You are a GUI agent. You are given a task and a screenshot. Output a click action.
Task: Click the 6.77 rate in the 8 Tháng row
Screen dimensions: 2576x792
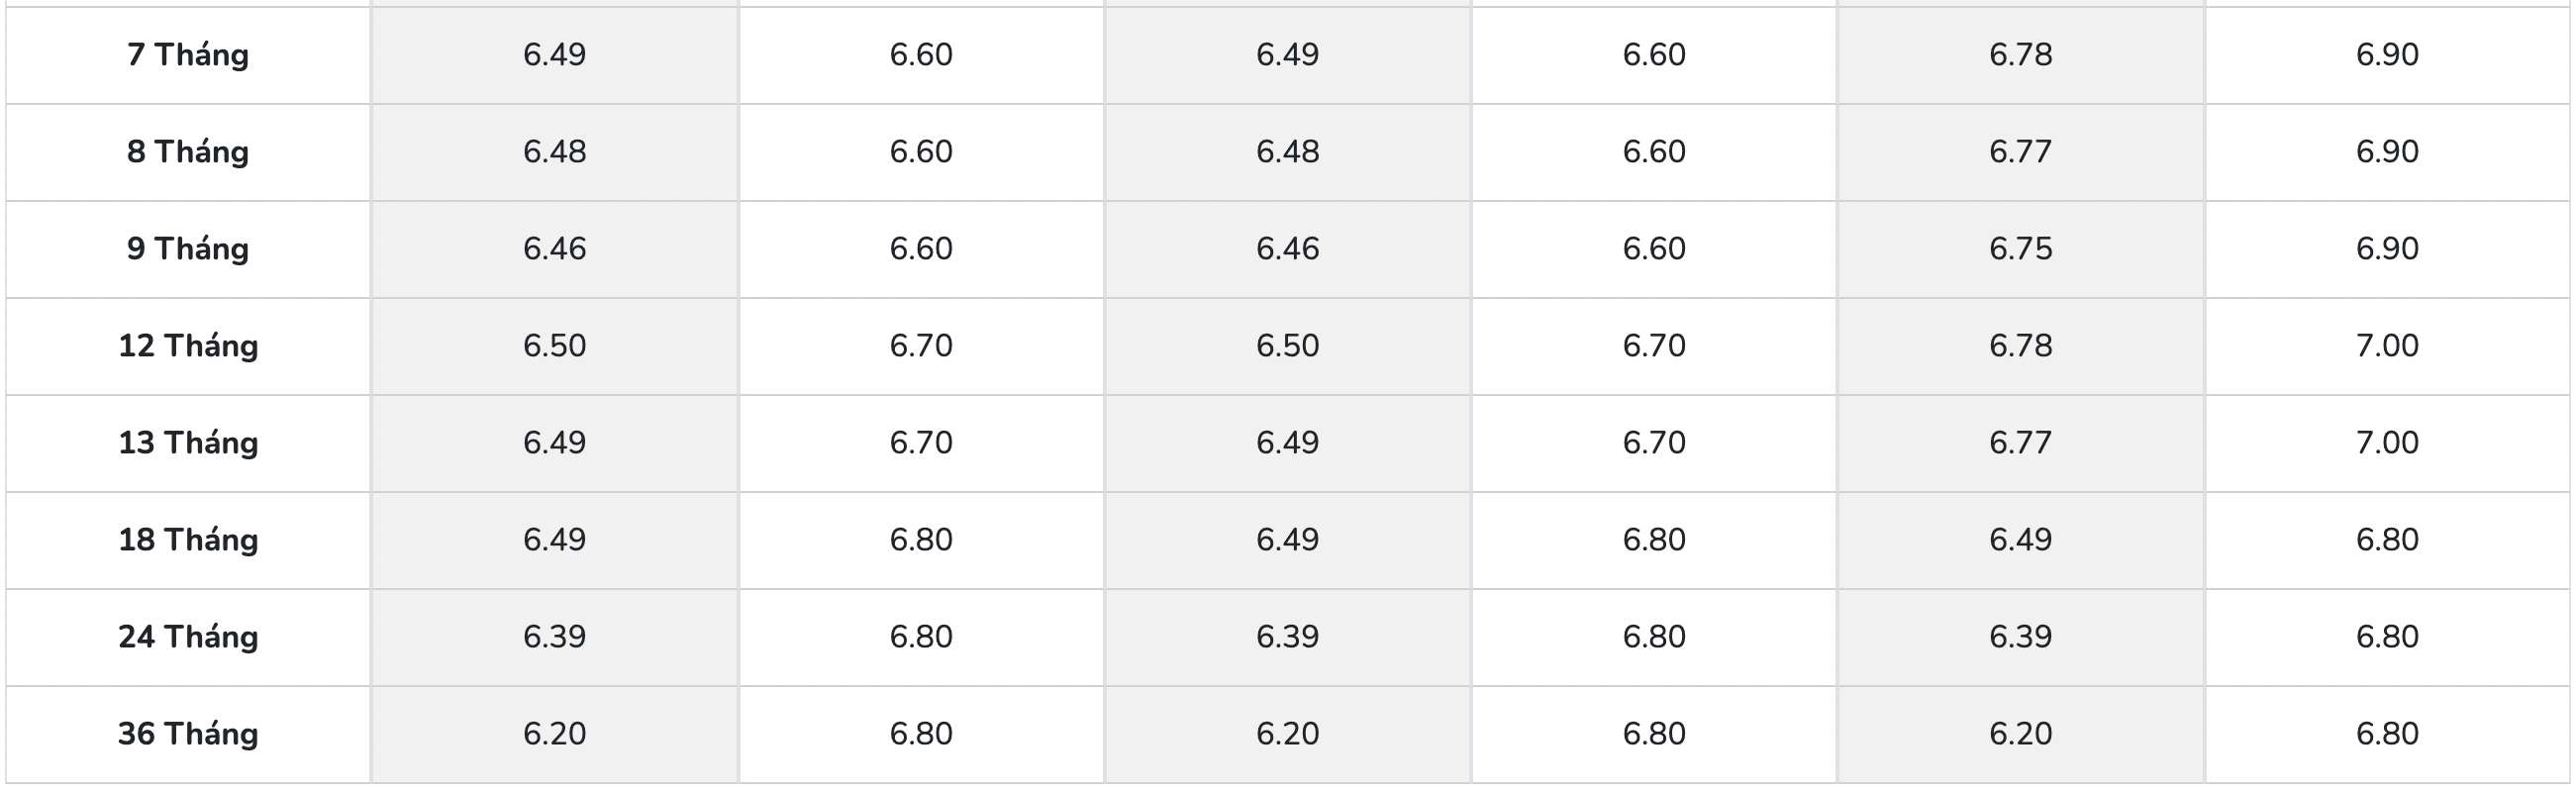point(2020,151)
